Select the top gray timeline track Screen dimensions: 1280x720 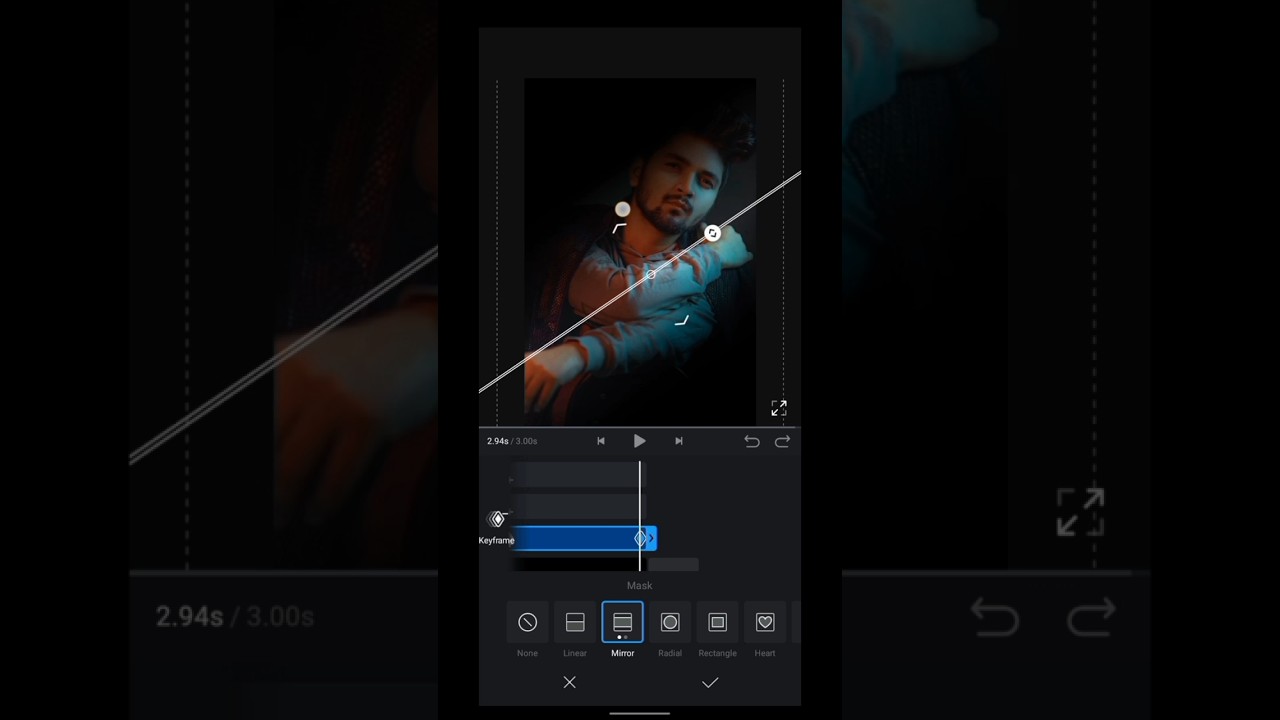pos(578,476)
